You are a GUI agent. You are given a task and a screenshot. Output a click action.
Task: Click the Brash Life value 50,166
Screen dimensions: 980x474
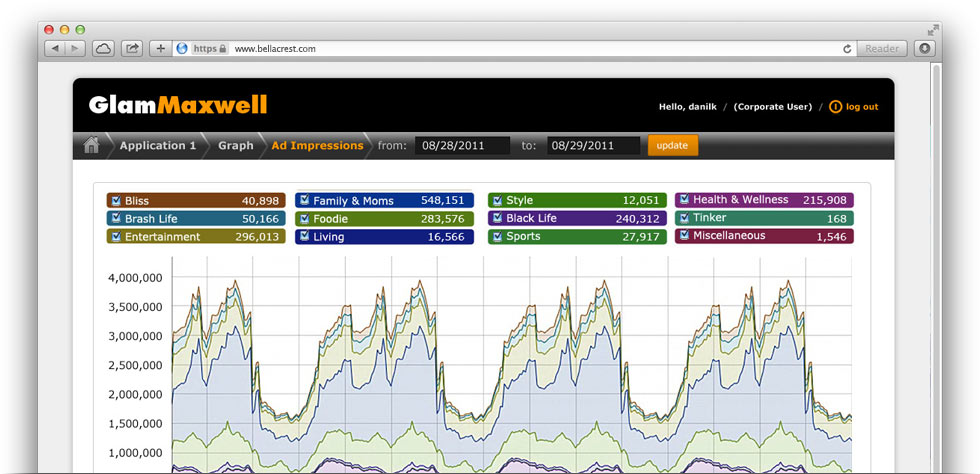261,219
